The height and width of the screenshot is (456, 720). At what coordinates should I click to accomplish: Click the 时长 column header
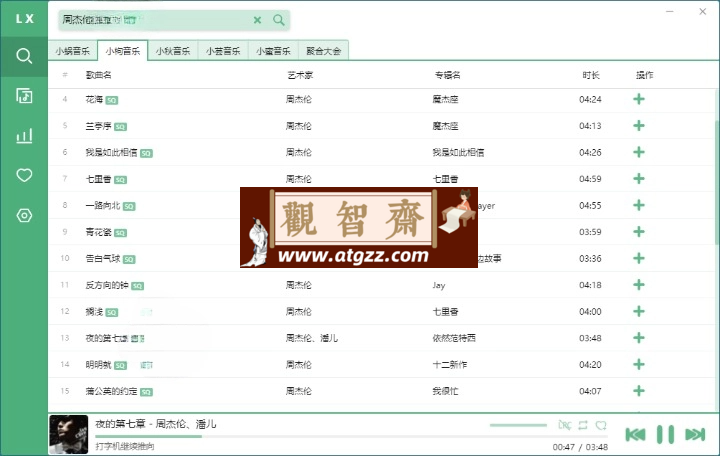[x=591, y=75]
